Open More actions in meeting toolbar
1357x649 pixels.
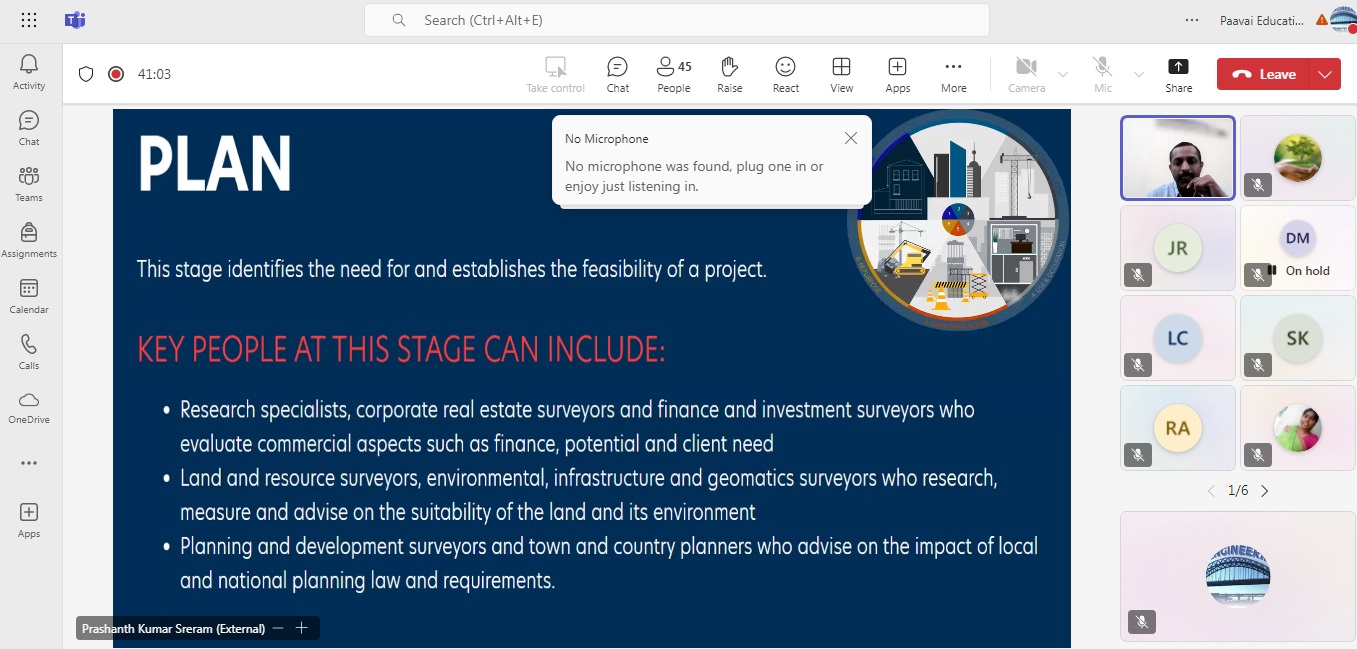(953, 75)
